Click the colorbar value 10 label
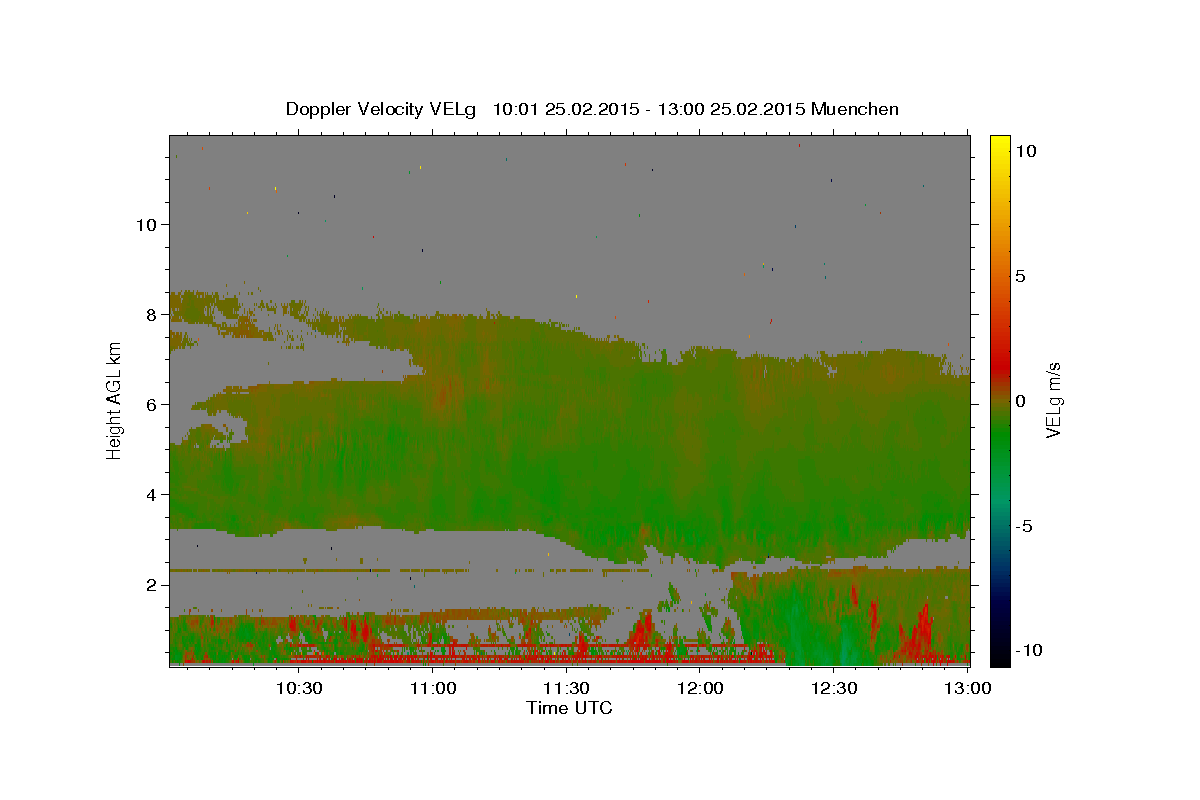 (x=1025, y=150)
